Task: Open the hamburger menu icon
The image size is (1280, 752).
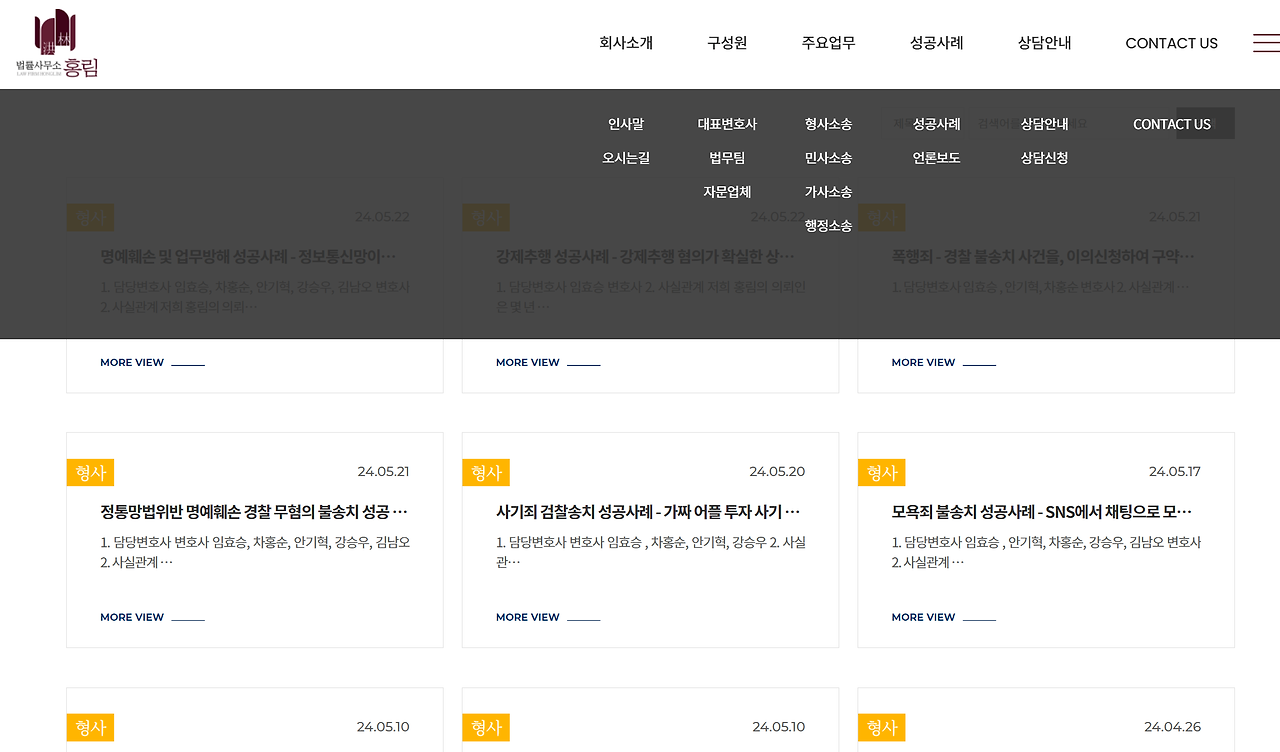Action: (x=1266, y=43)
